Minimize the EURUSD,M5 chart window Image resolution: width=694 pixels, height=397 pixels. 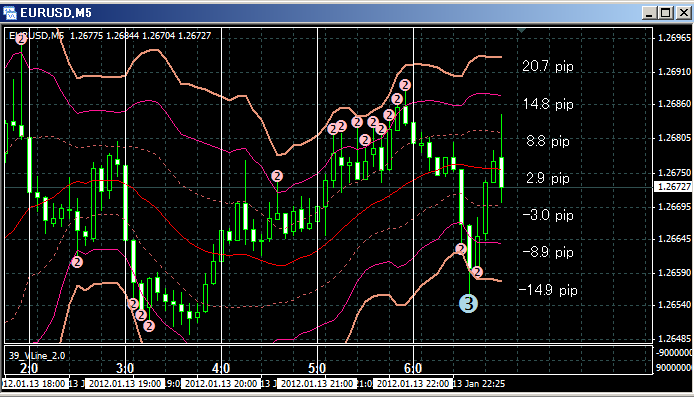point(649,13)
